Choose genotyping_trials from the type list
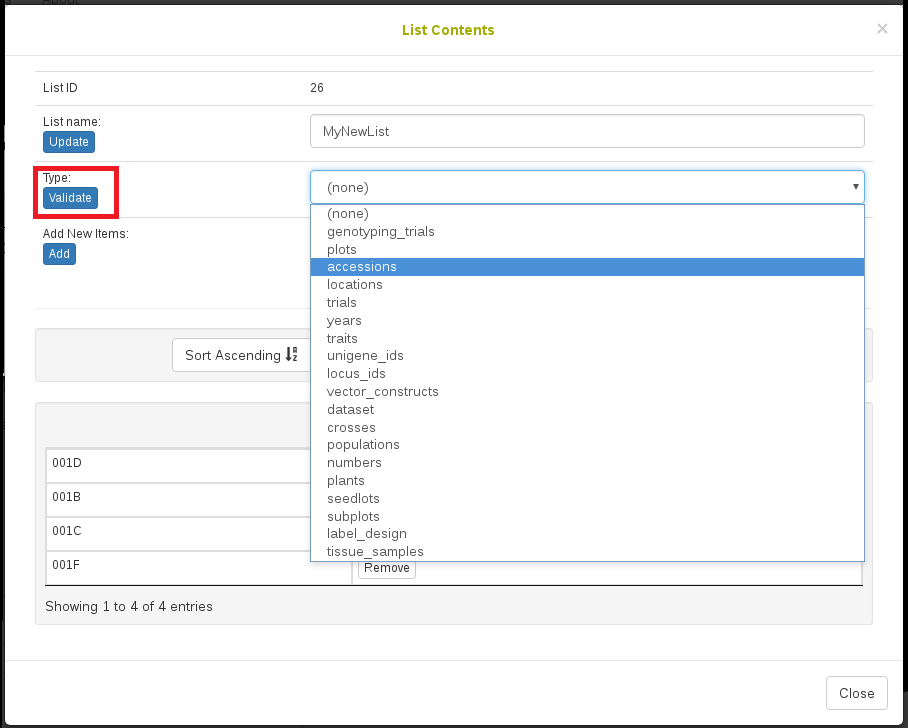 click(587, 232)
